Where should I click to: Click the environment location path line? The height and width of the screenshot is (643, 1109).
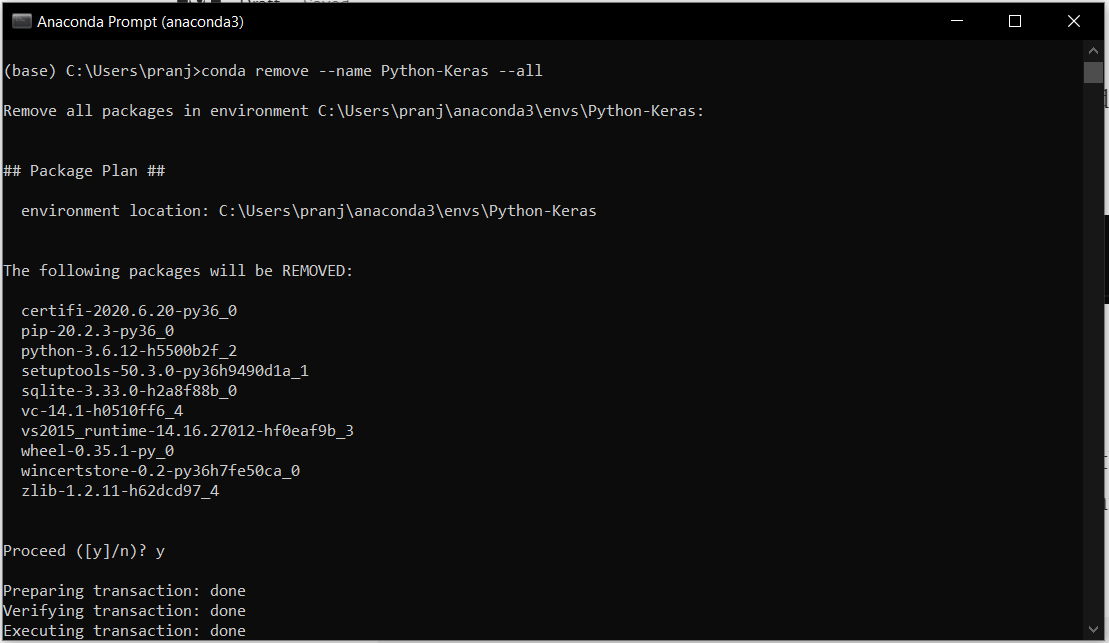308,211
